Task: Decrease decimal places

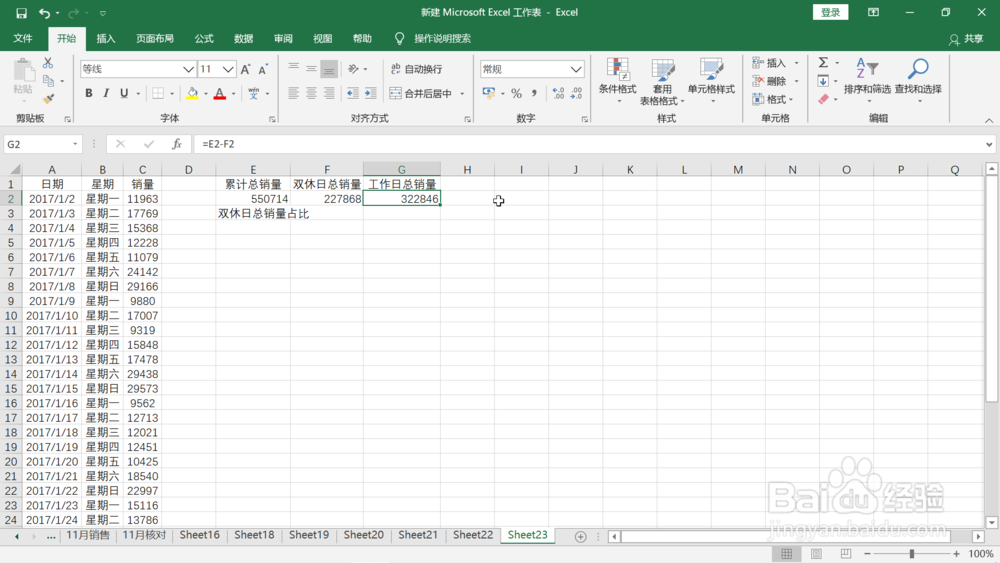Action: point(576,94)
